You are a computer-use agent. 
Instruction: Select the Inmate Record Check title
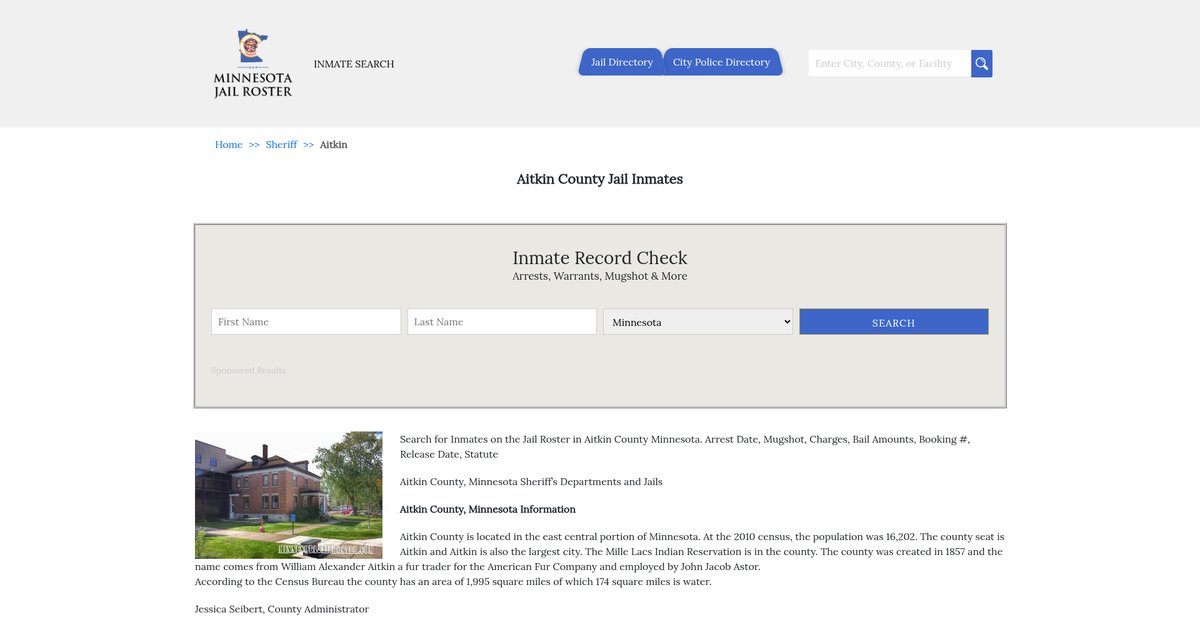pyautogui.click(x=600, y=258)
